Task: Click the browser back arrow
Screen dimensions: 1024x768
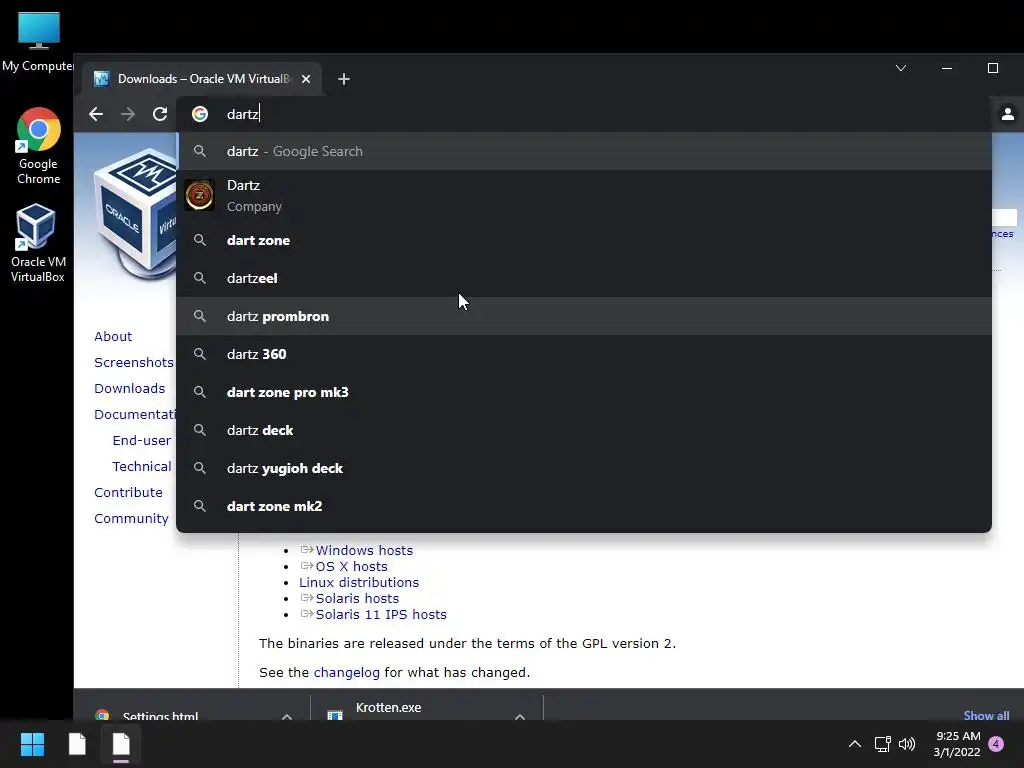Action: 96,114
